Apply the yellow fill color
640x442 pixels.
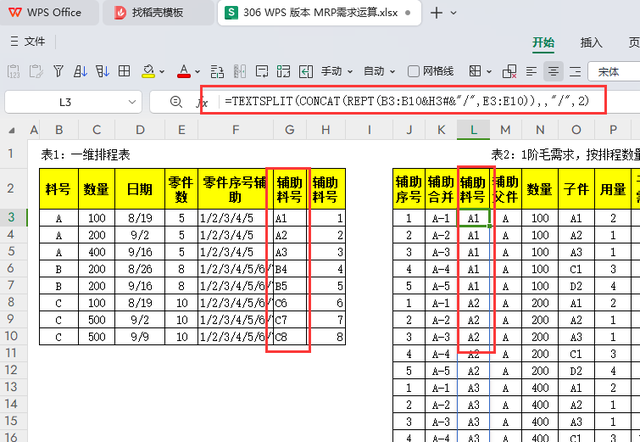[148, 71]
